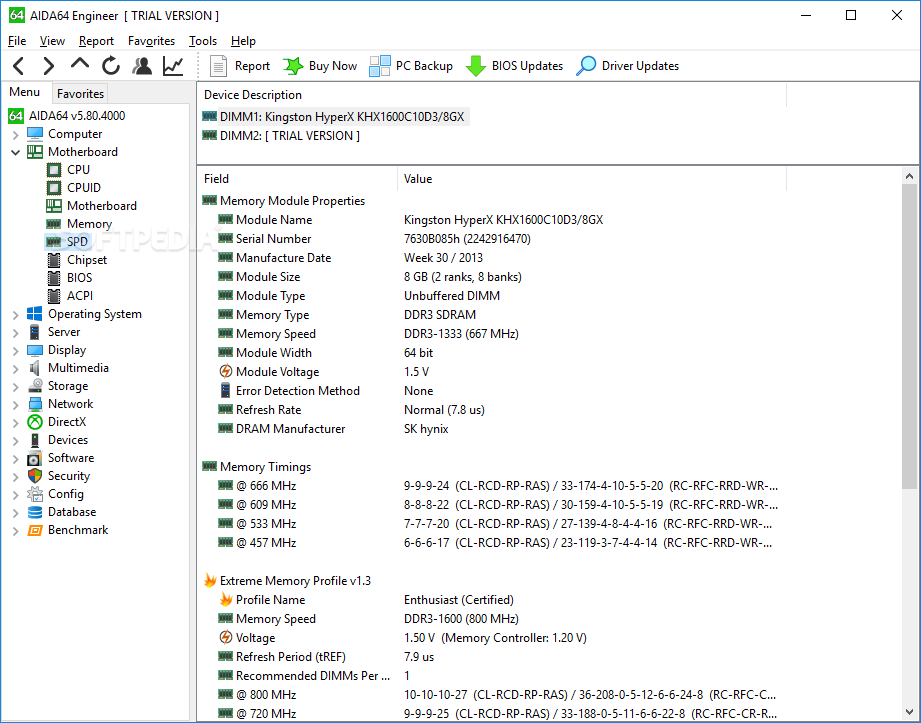Viewport: 921px width, 723px height.
Task: Click the scrollbar up arrow
Action: tap(909, 176)
